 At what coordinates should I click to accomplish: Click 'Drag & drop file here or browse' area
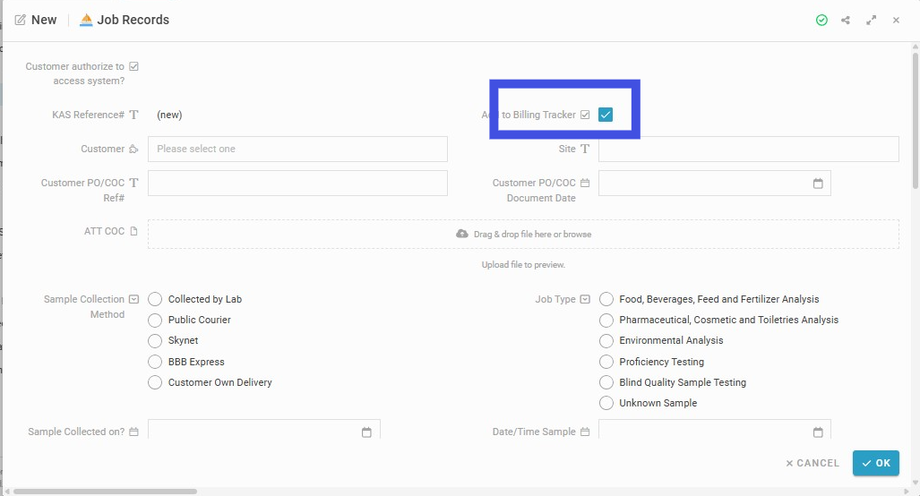point(523,234)
